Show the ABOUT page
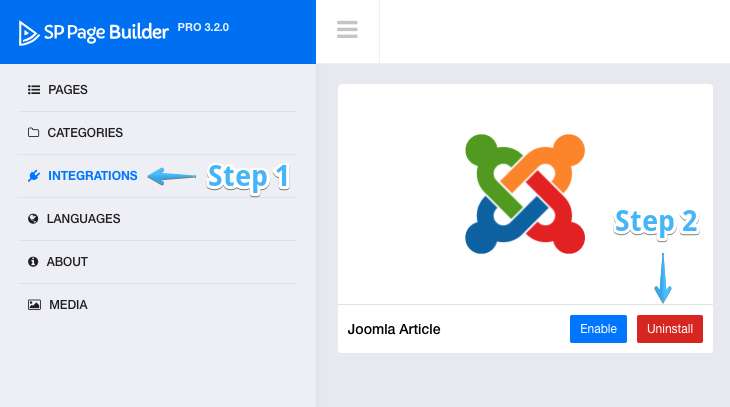730x407 pixels. coord(68,262)
